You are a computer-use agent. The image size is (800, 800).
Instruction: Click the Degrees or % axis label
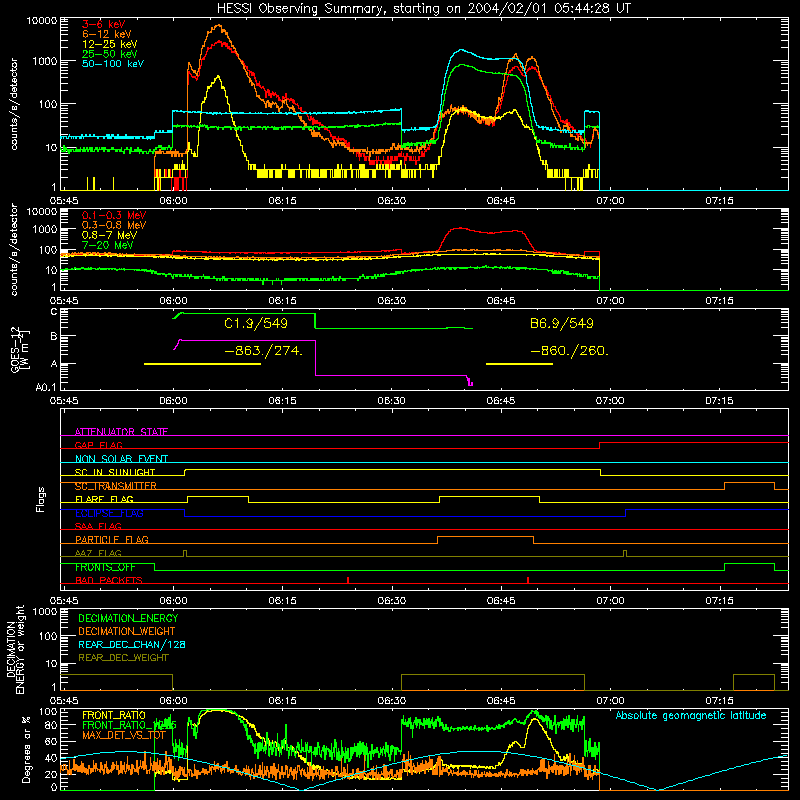(26, 749)
